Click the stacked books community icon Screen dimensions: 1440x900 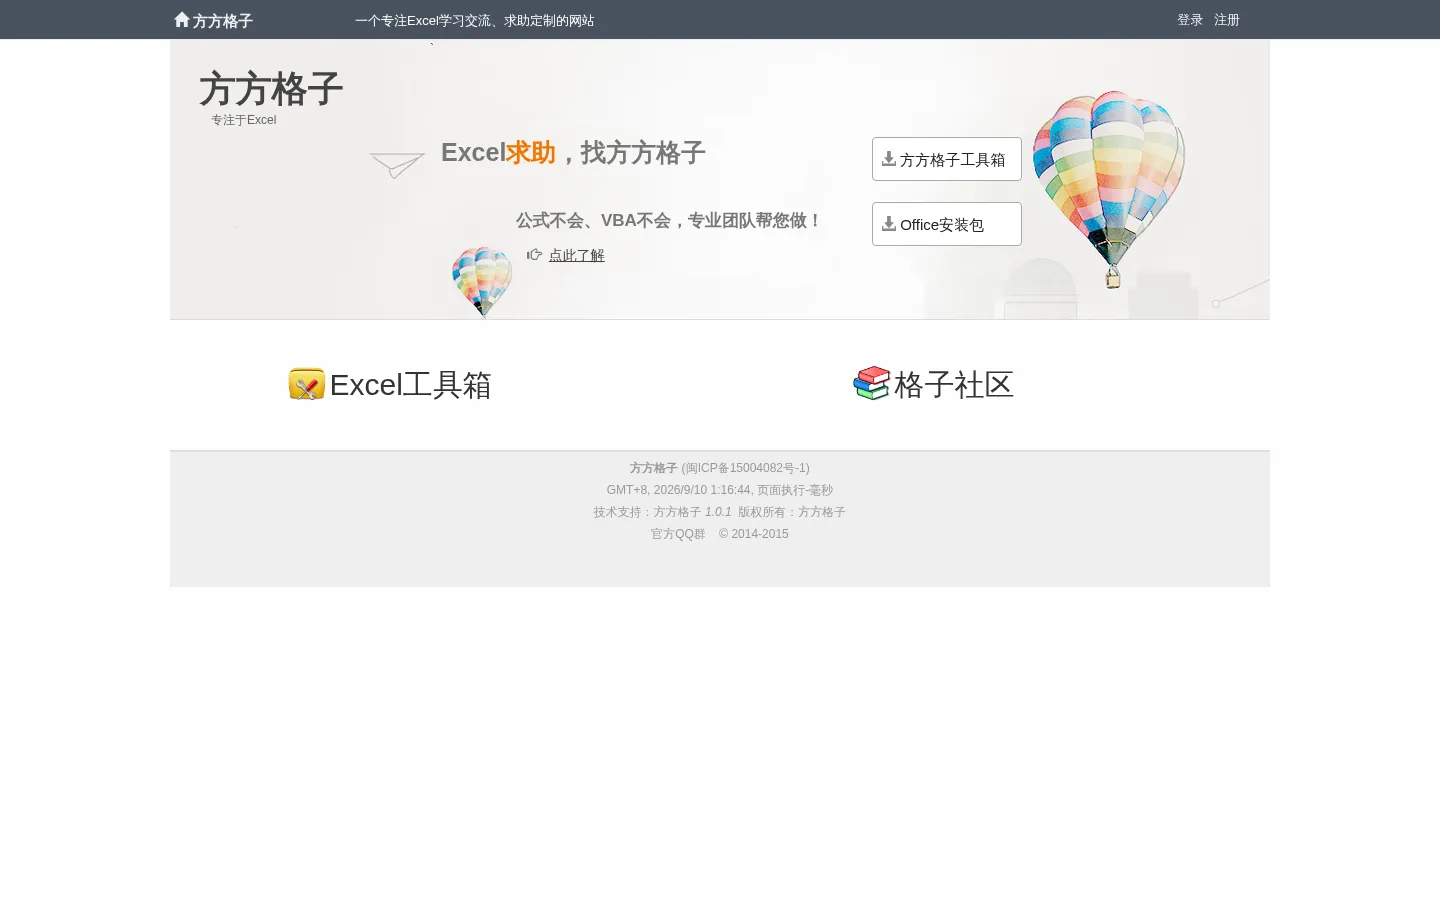click(x=872, y=383)
